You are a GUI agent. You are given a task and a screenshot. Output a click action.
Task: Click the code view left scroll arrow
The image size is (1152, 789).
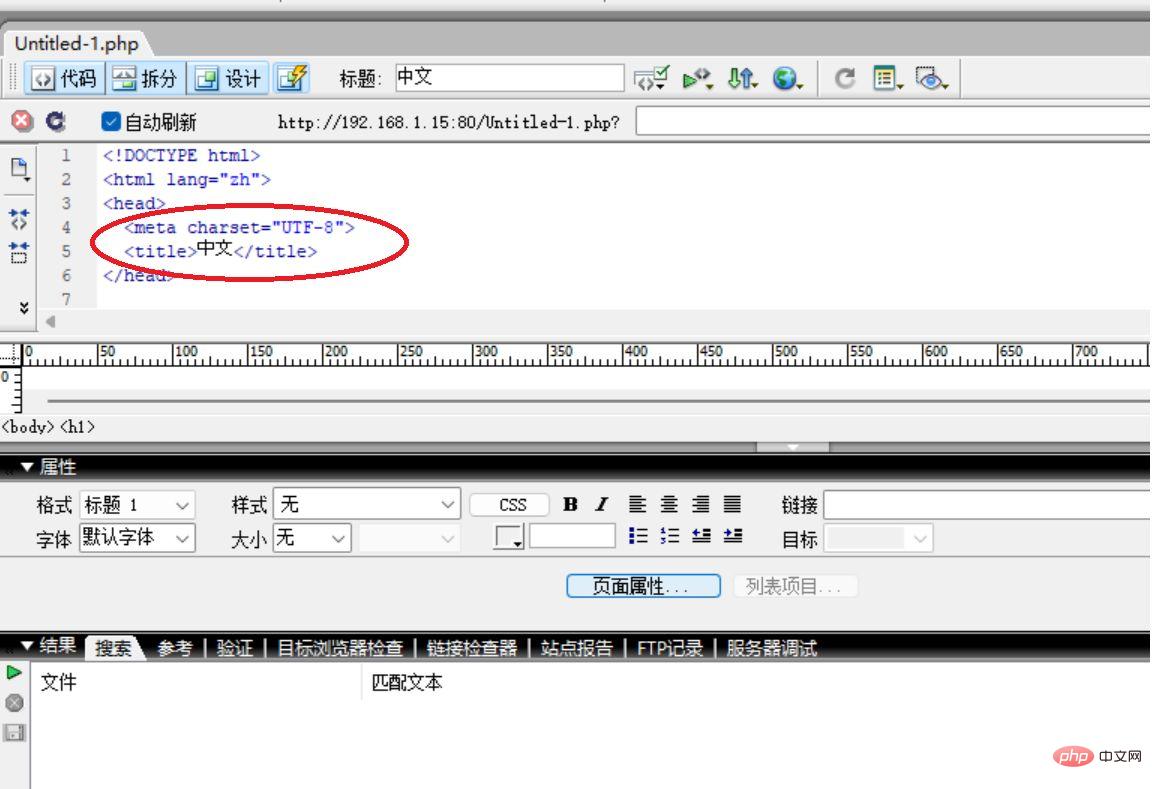point(50,321)
